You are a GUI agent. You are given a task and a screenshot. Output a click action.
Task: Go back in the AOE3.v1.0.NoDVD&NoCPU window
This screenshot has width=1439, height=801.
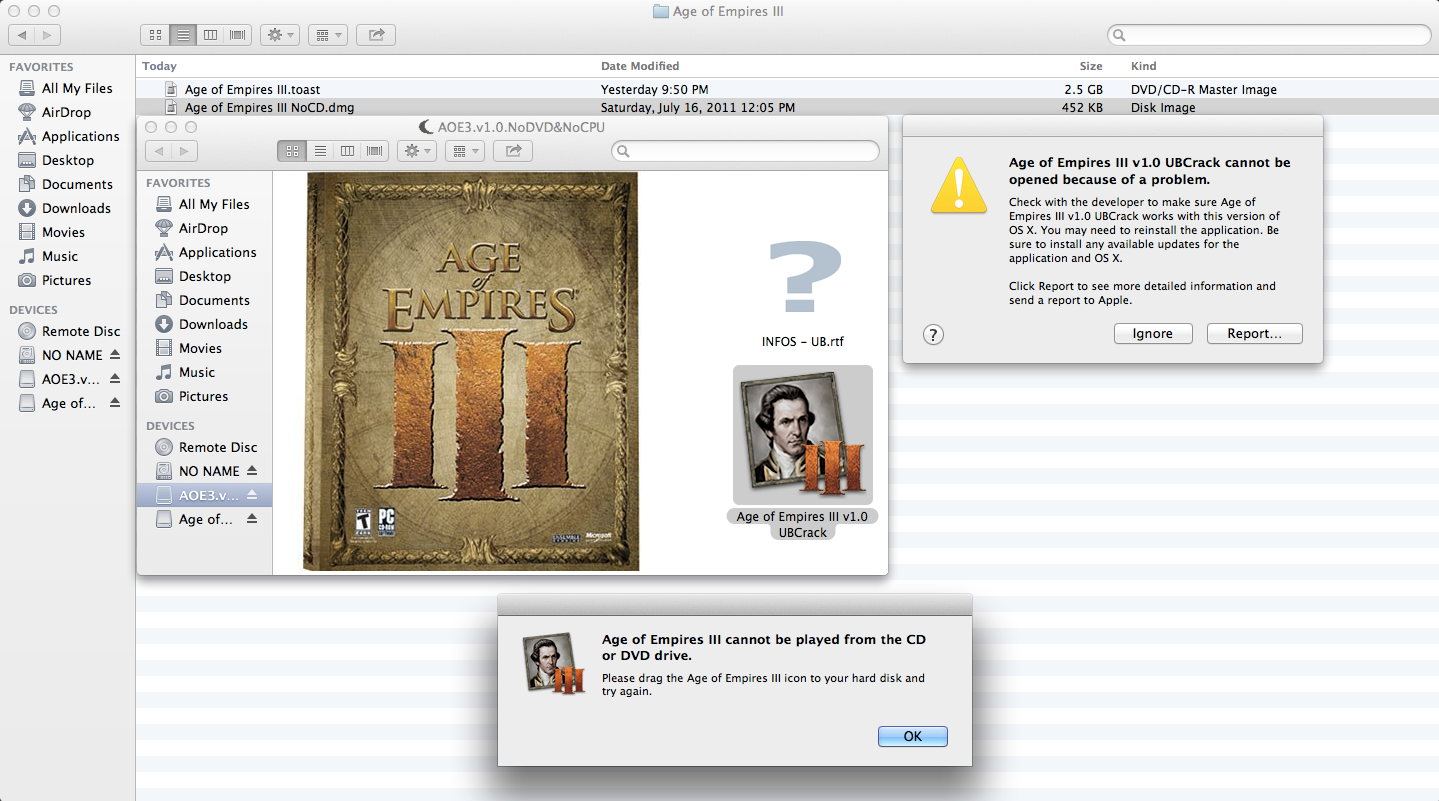159,151
